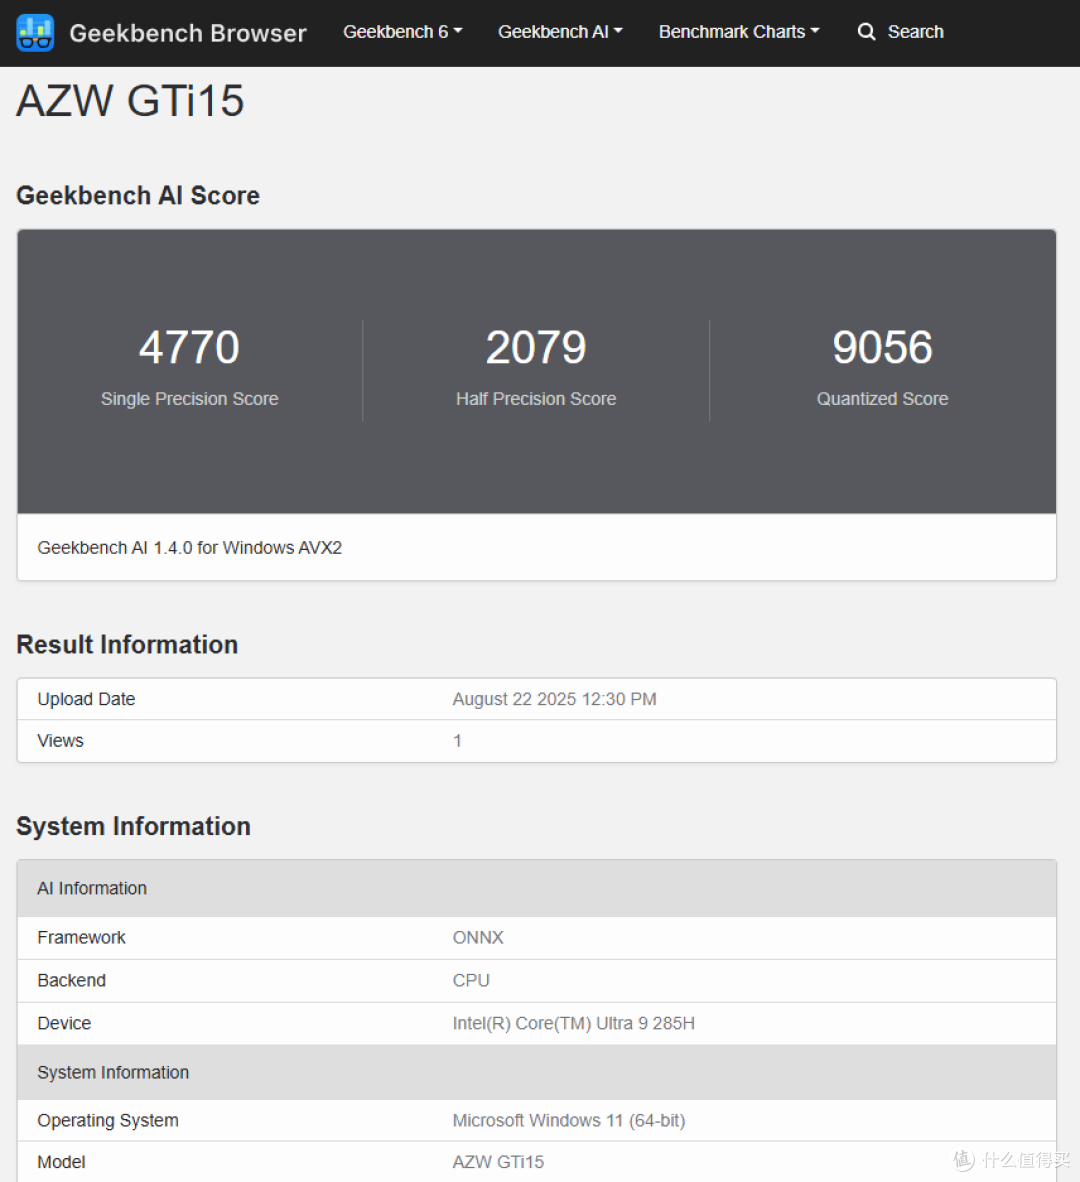Screen dimensions: 1080x1182
Task: Select the views count value 1
Action: coord(457,741)
